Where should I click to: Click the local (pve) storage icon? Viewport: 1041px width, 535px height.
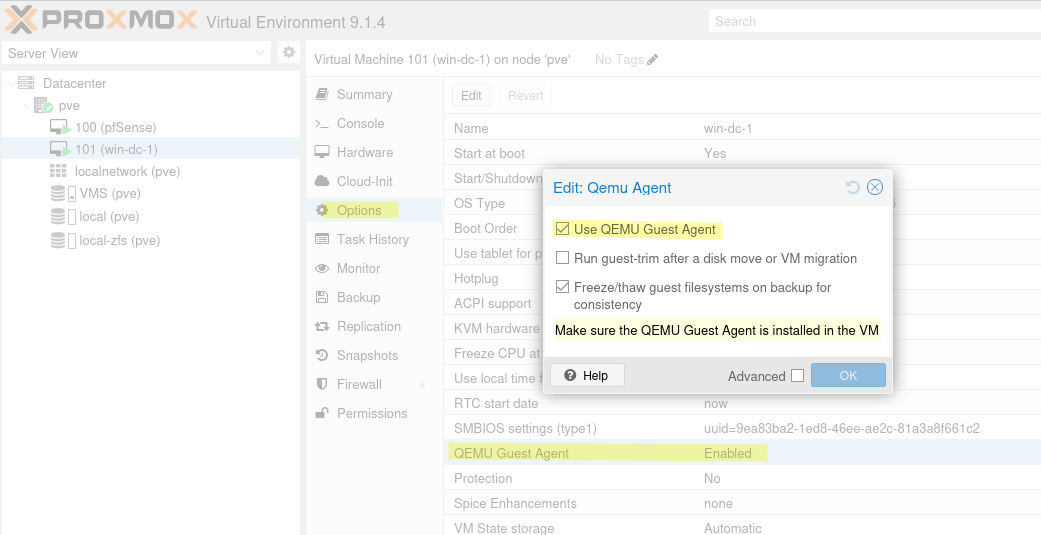(63, 216)
